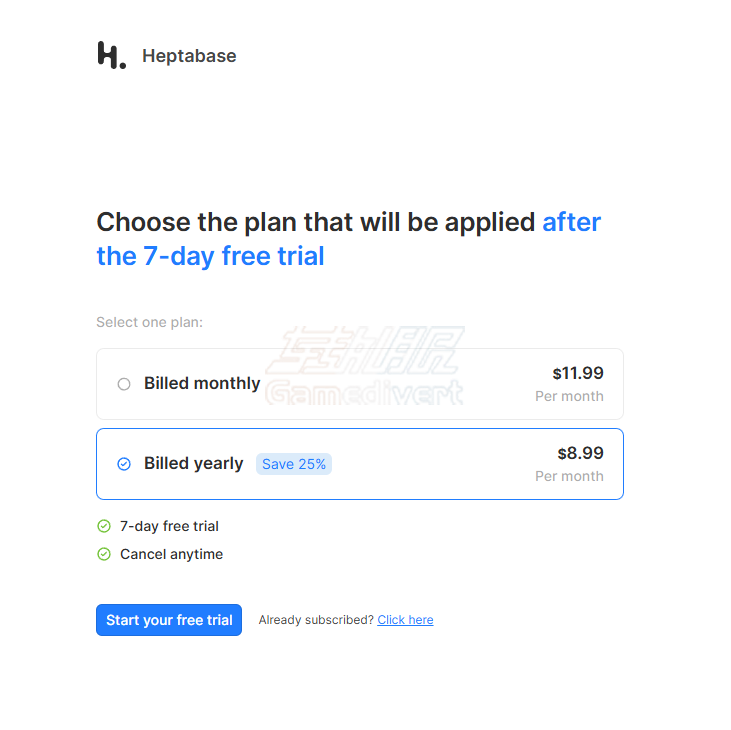The image size is (731, 730).
Task: Click the Cancel anytime text
Action: tap(172, 554)
